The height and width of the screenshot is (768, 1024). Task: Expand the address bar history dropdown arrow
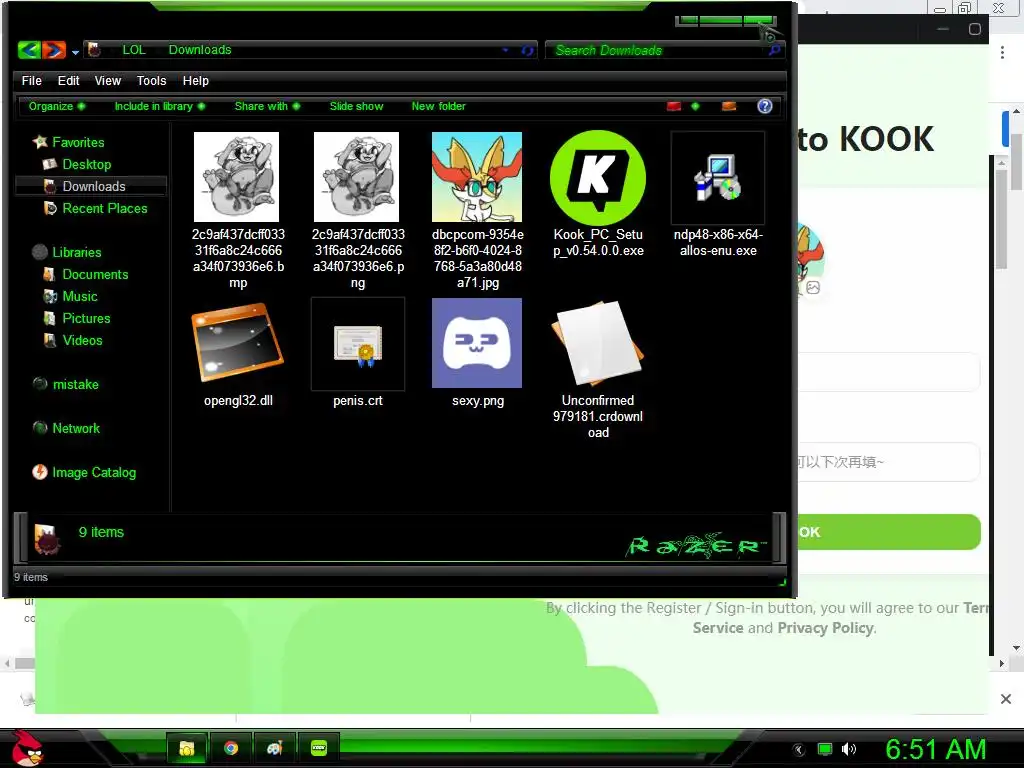click(x=505, y=50)
